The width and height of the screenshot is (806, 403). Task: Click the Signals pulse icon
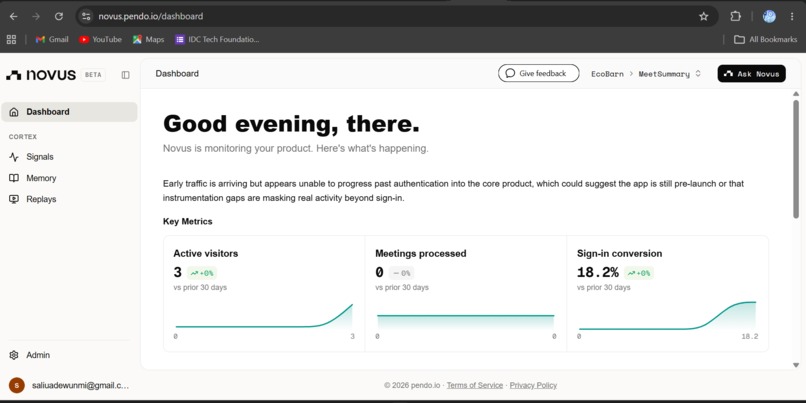[x=14, y=157]
